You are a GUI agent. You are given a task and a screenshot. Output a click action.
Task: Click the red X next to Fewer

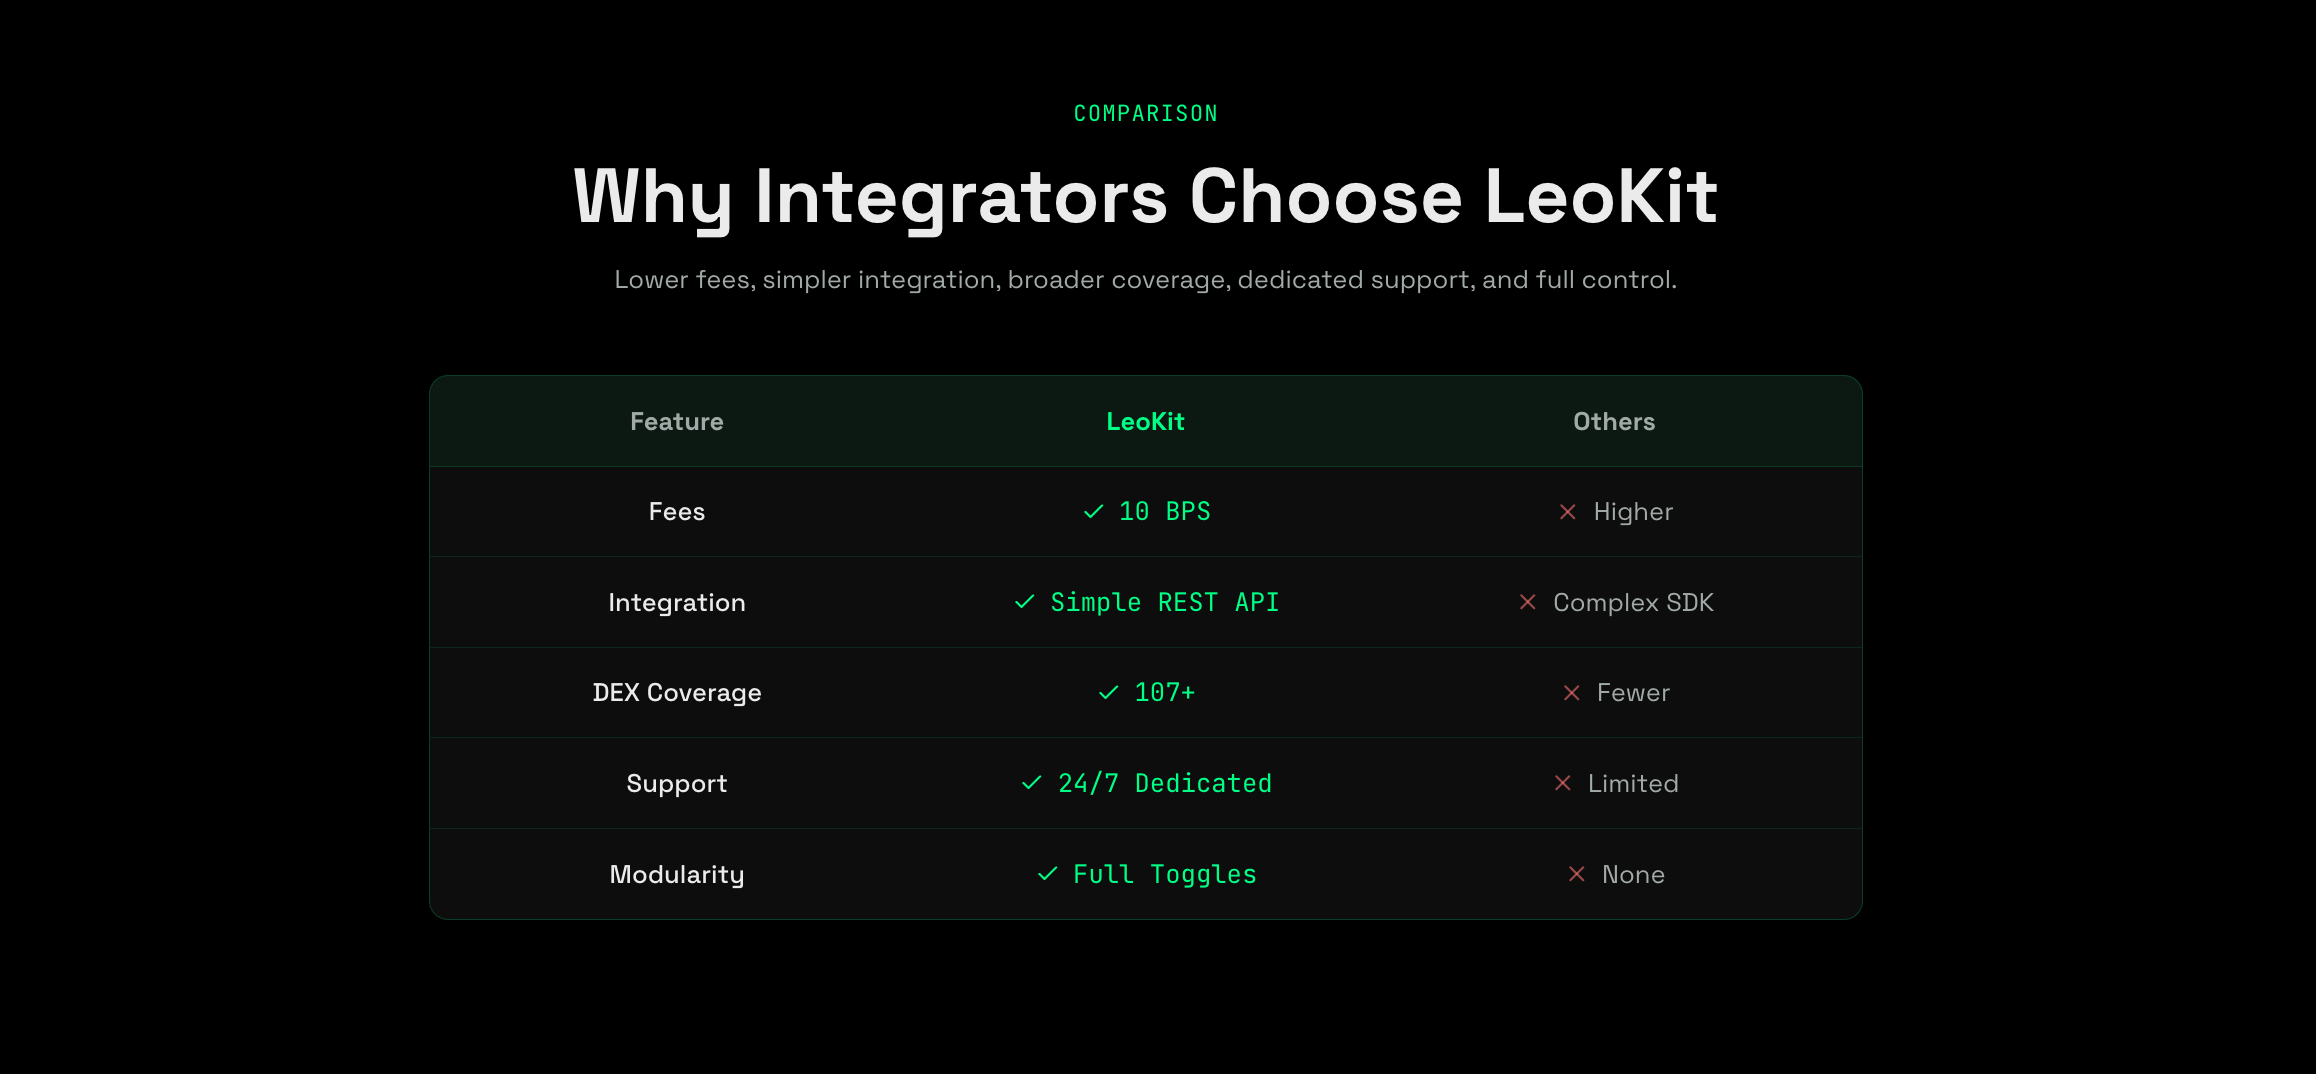coord(1571,693)
